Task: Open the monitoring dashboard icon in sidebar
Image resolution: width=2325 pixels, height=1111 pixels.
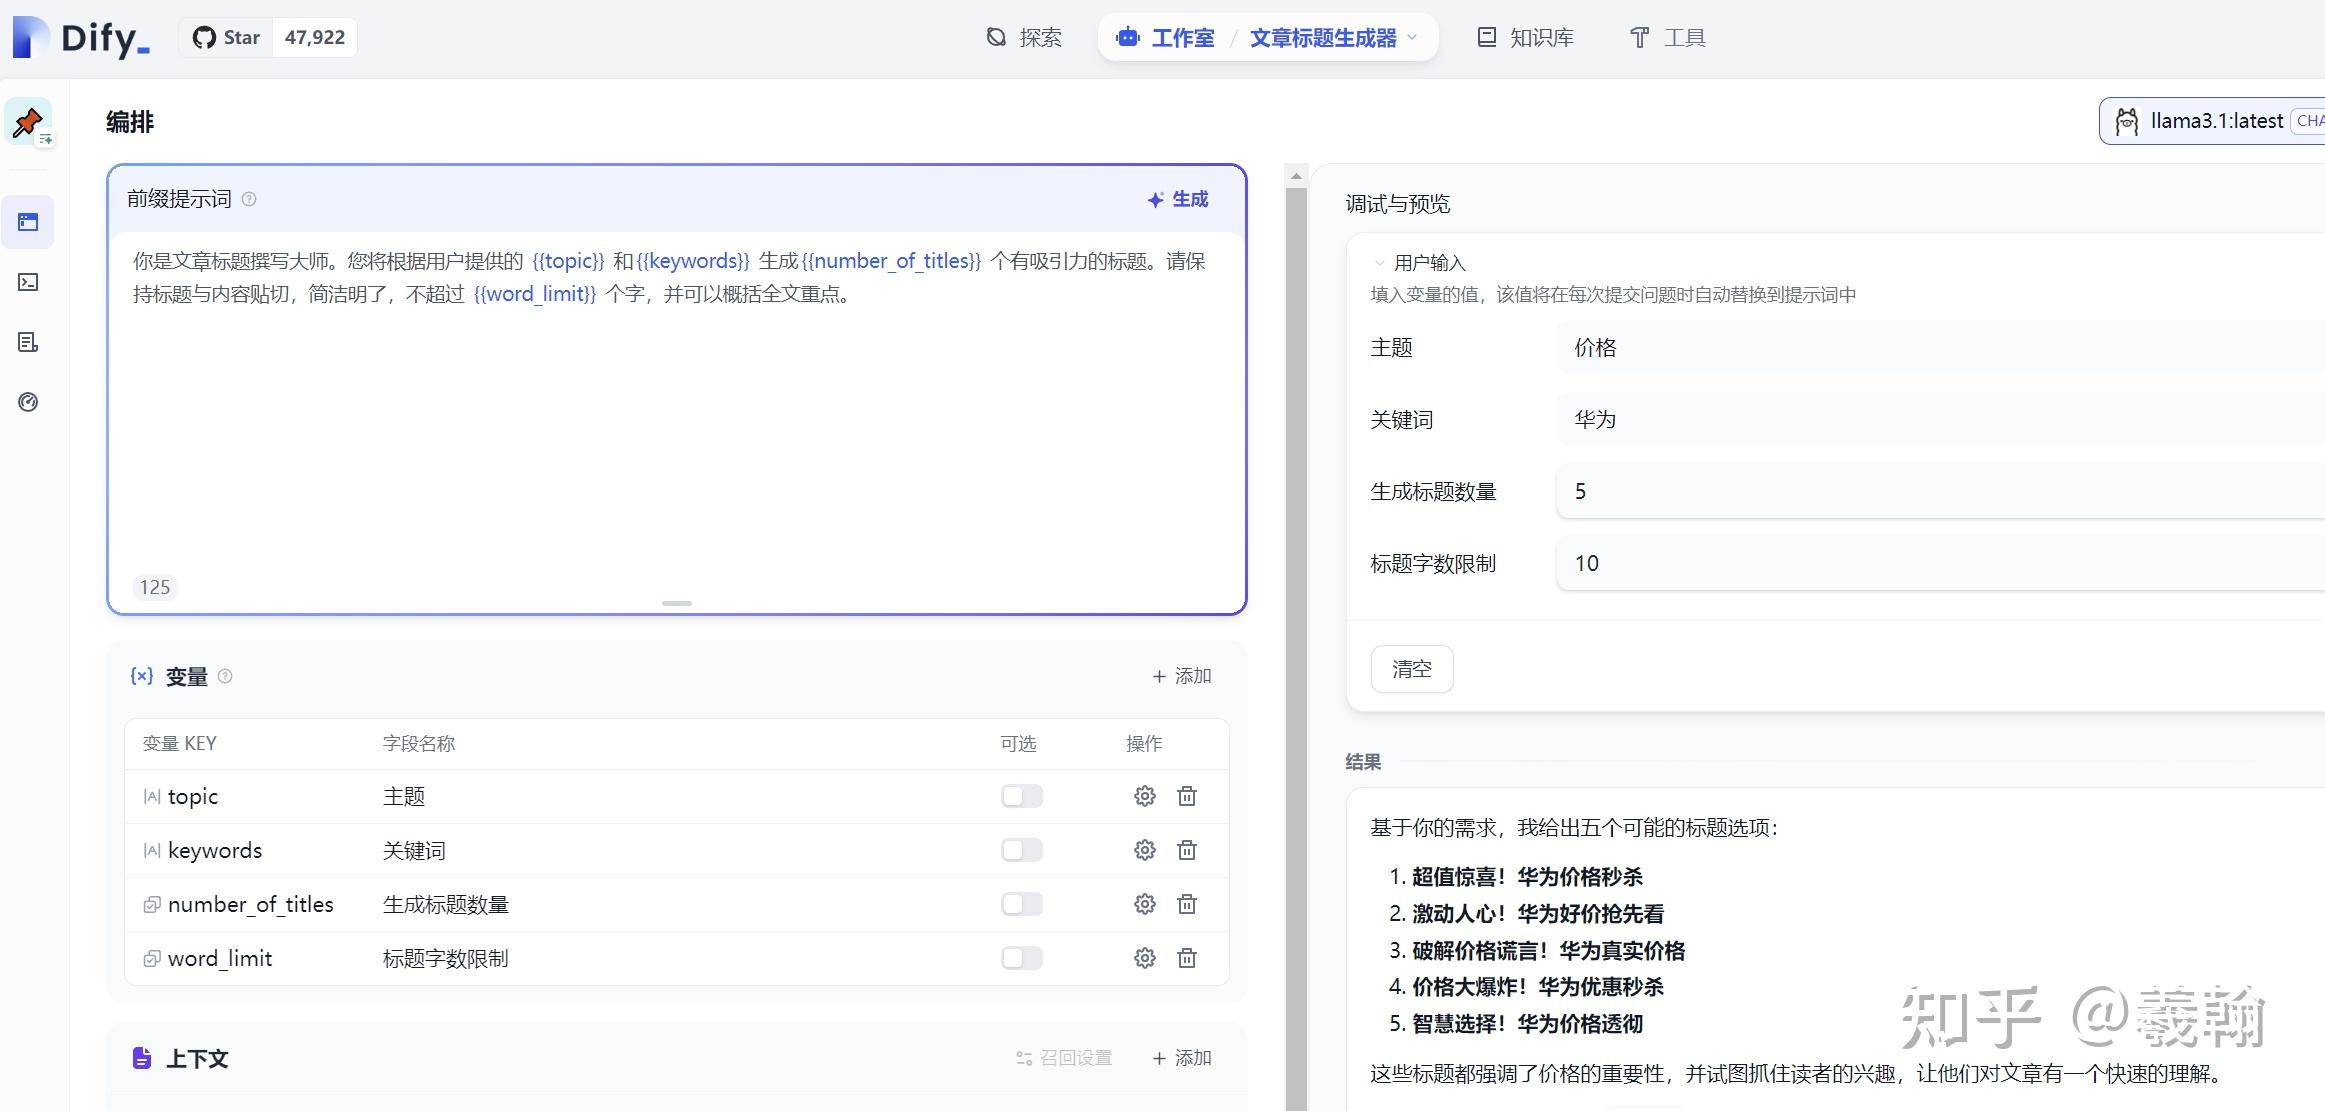Action: pos(28,401)
